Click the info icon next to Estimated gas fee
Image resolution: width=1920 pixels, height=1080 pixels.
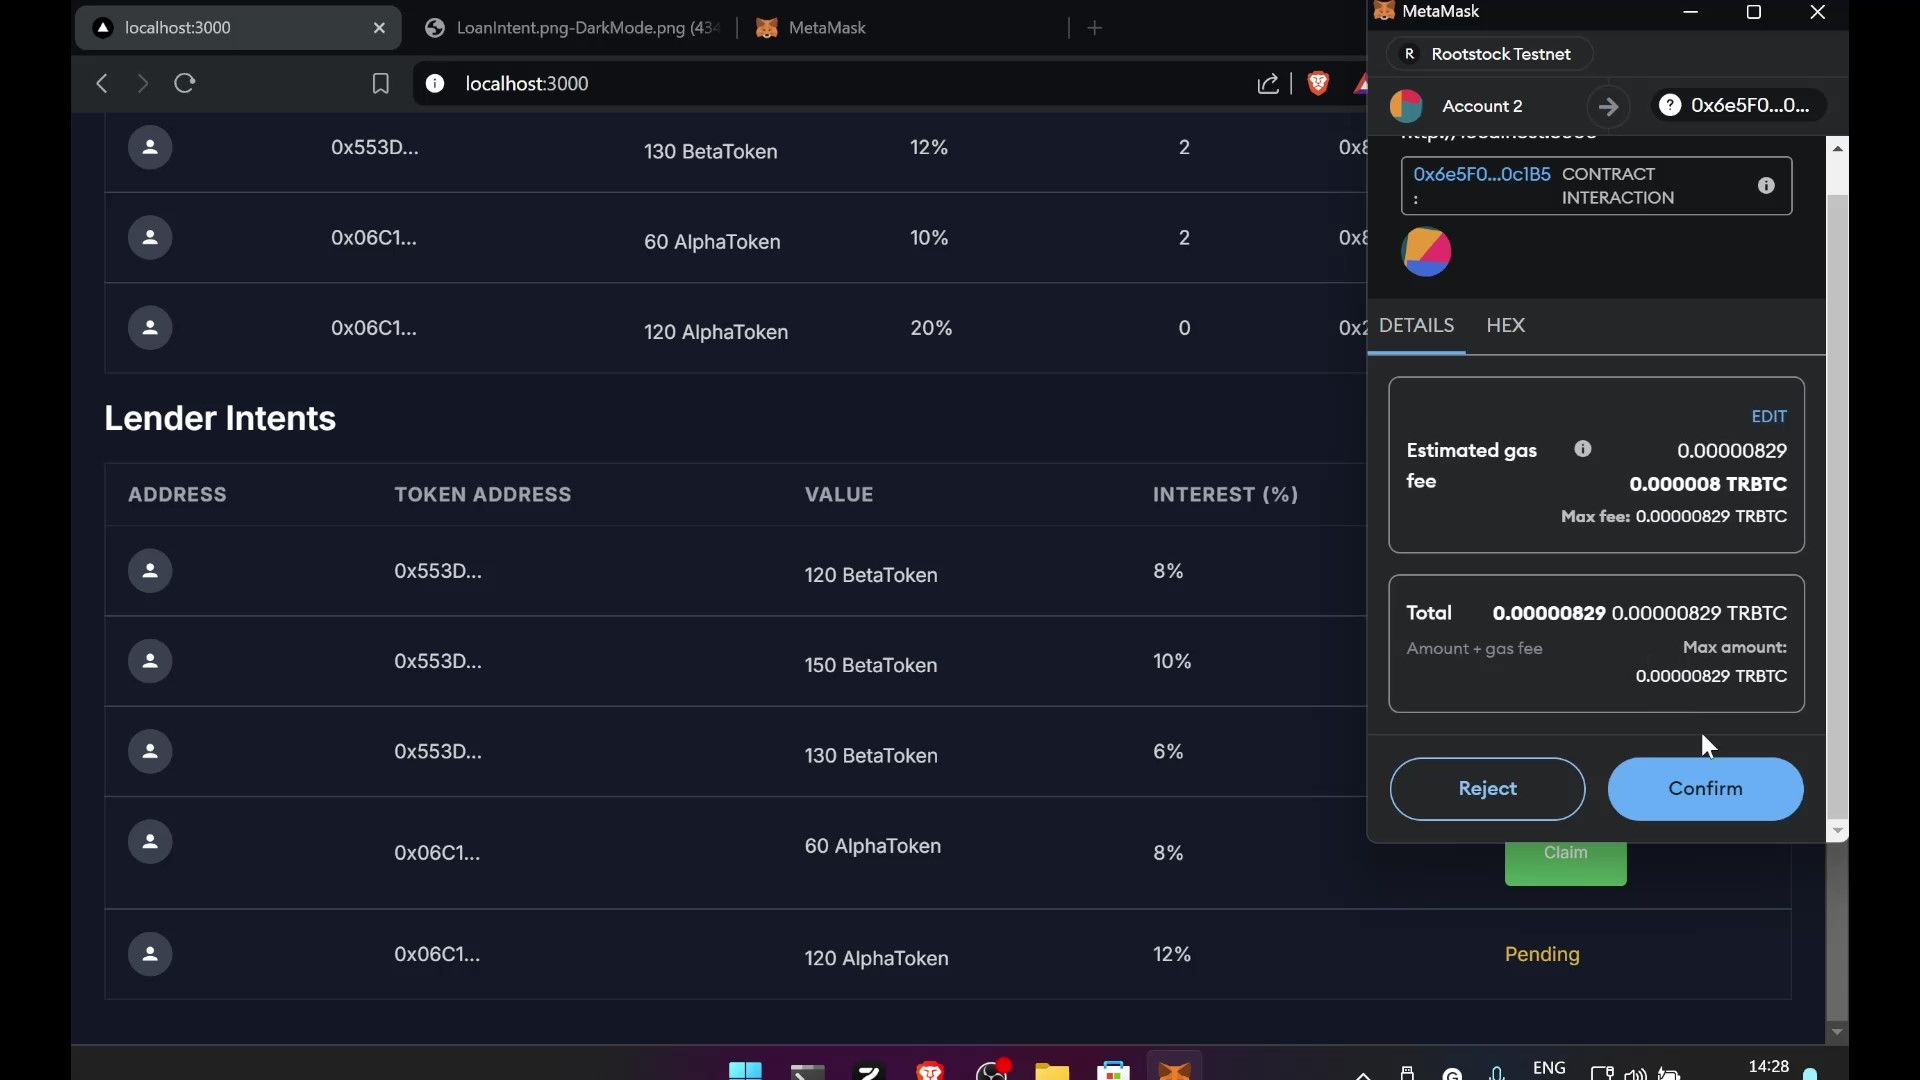tap(1582, 450)
